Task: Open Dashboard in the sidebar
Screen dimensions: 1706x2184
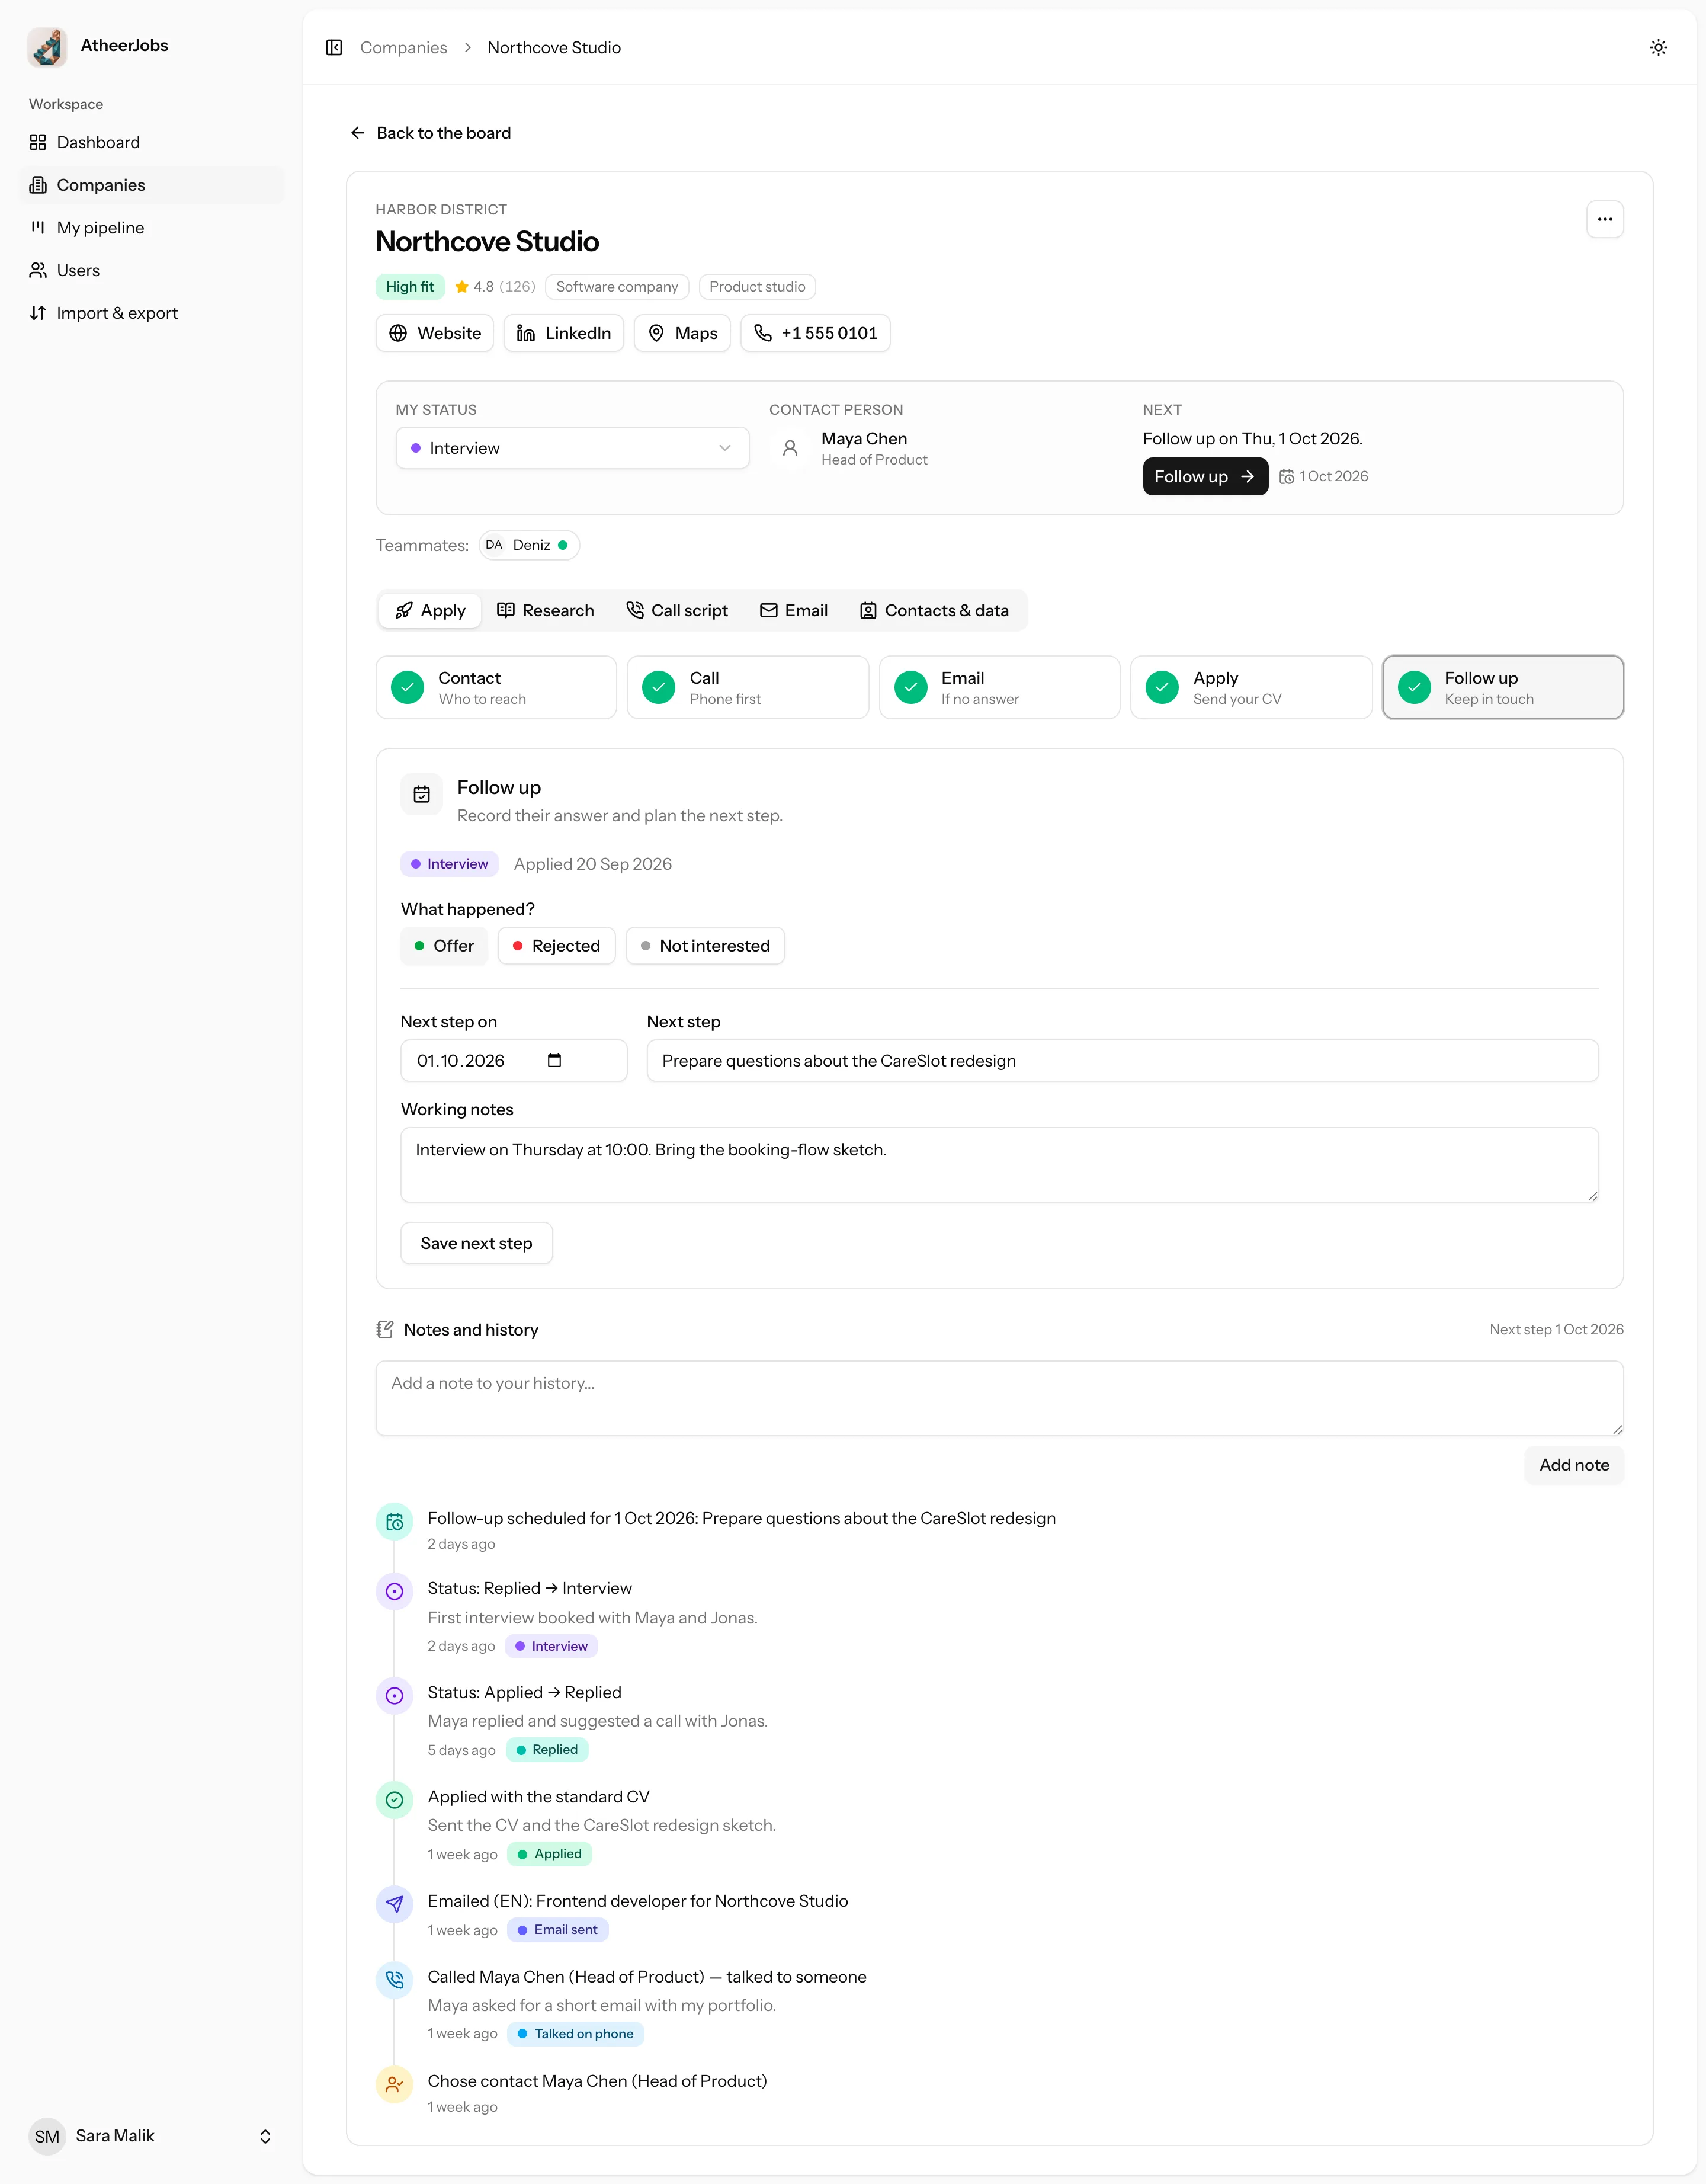Action: click(x=152, y=142)
